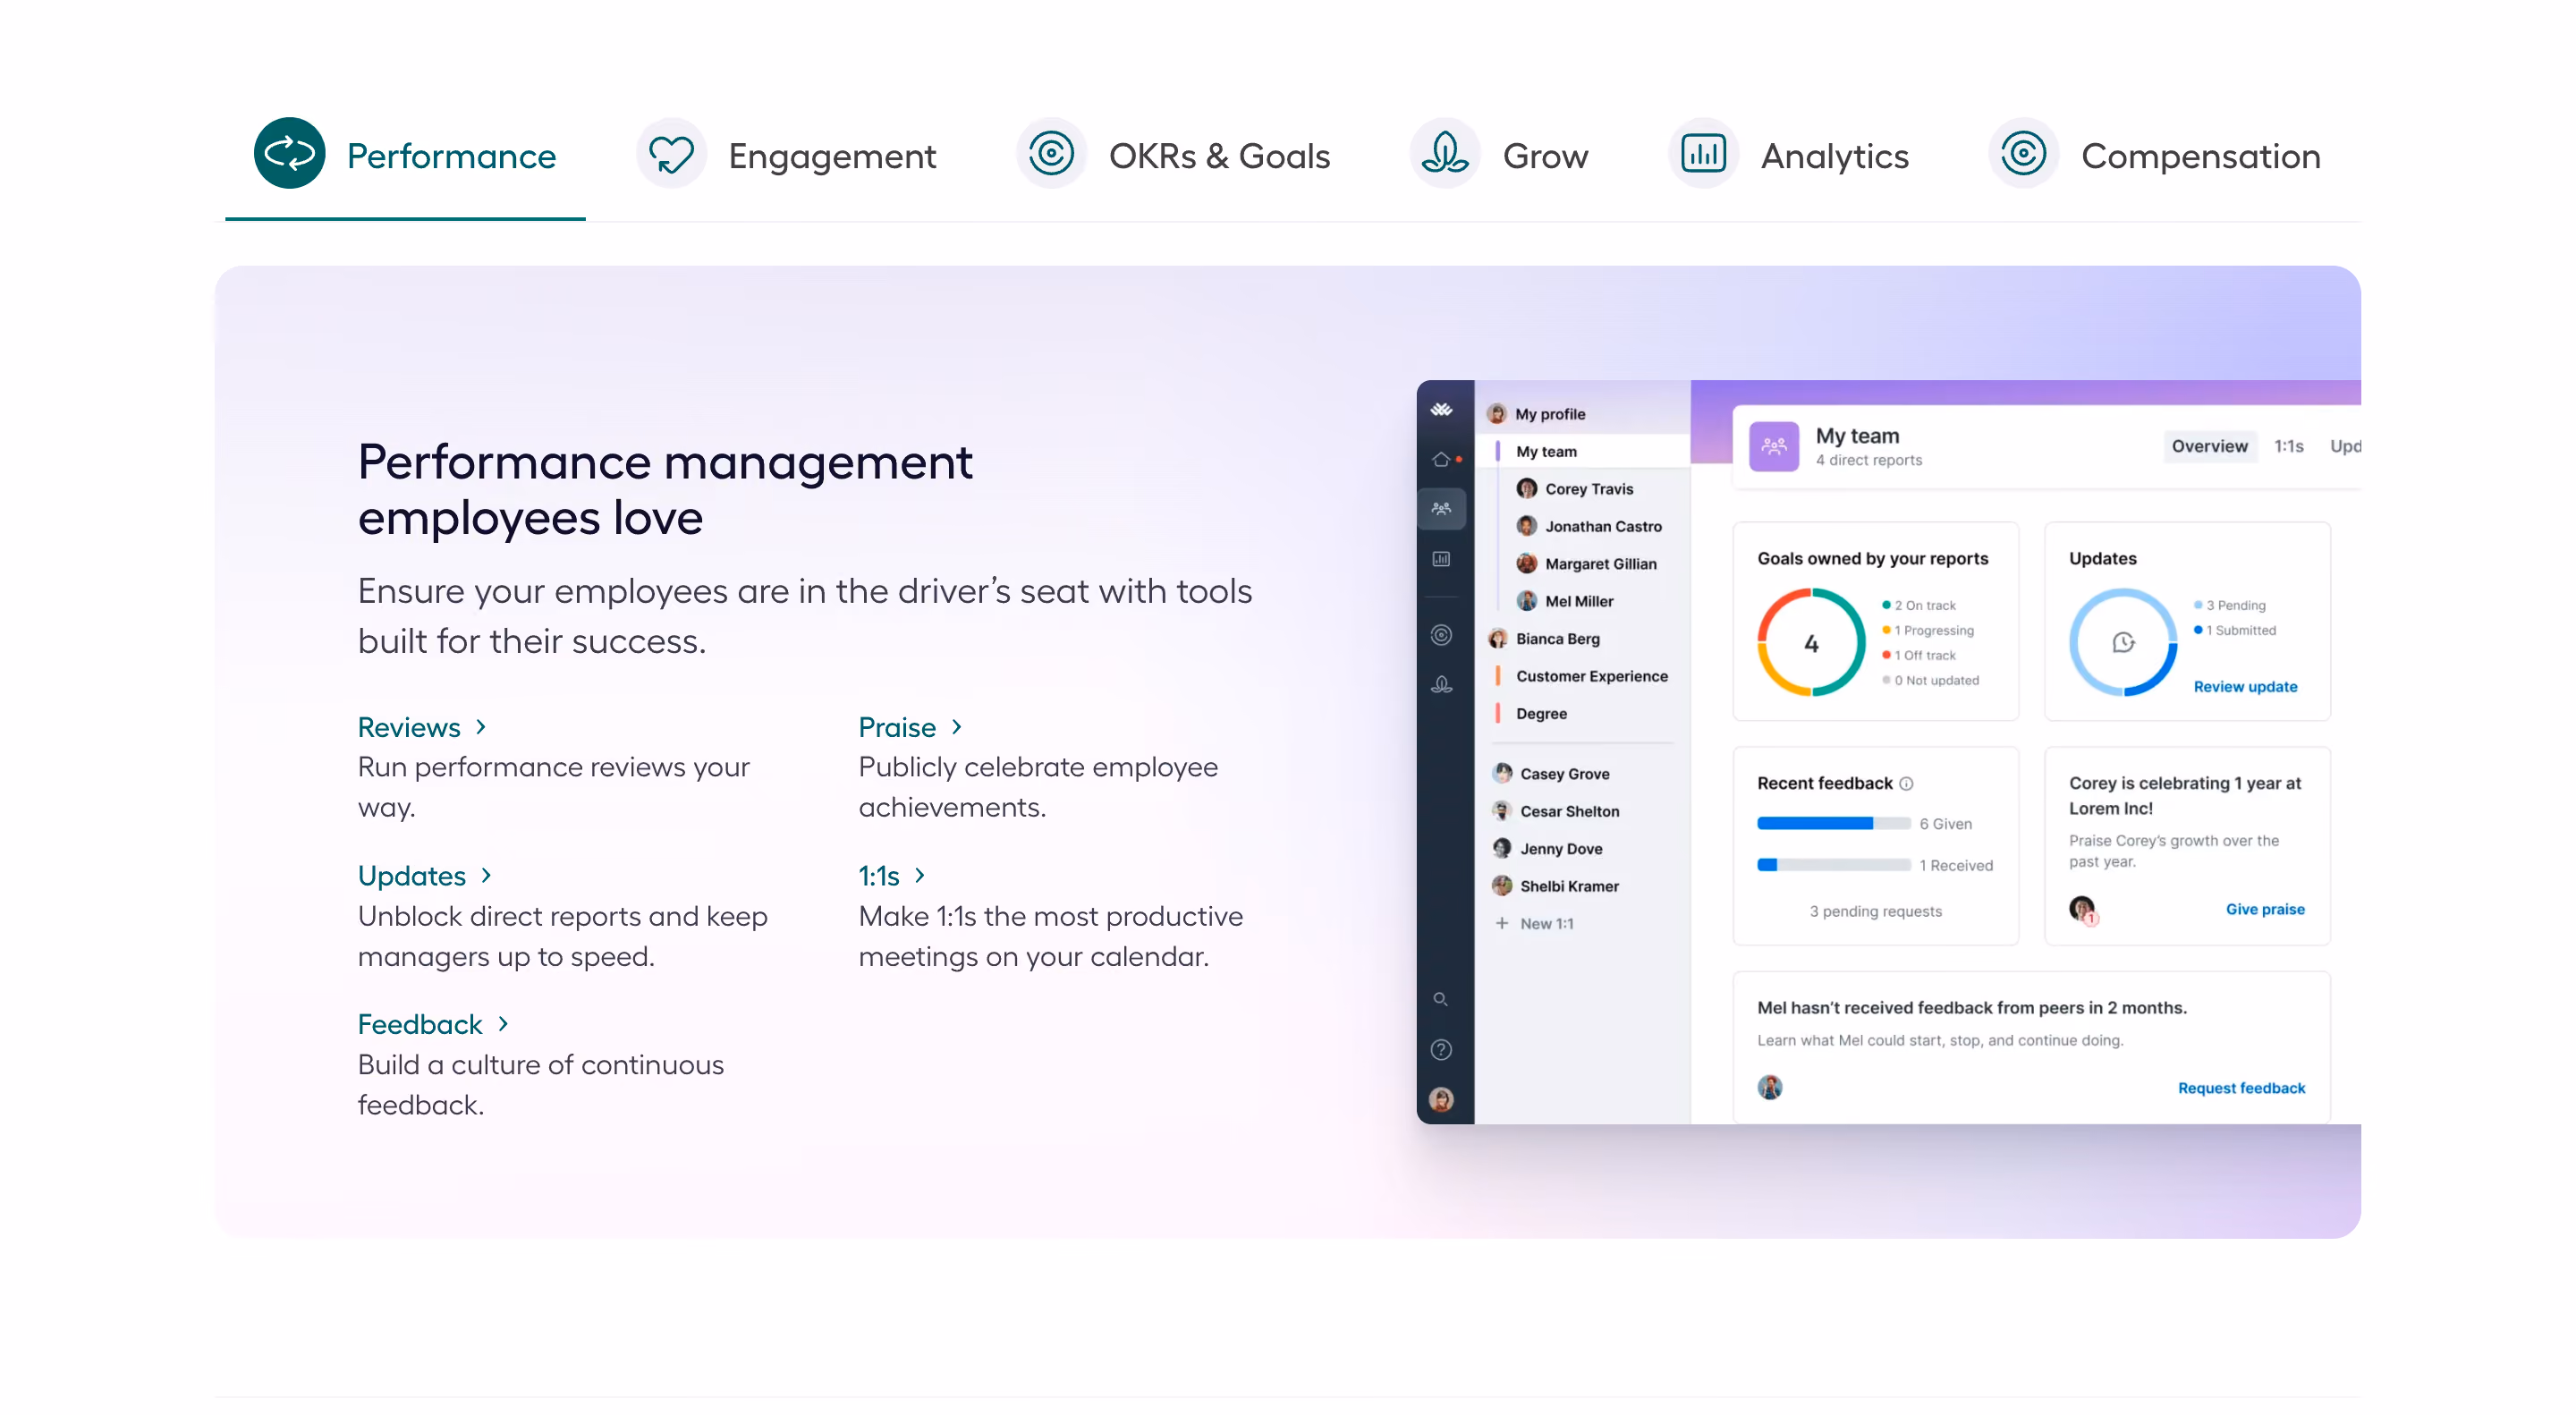The height and width of the screenshot is (1415, 2576).
Task: Select the people/team icon in the dark sidebar
Action: (x=1441, y=509)
